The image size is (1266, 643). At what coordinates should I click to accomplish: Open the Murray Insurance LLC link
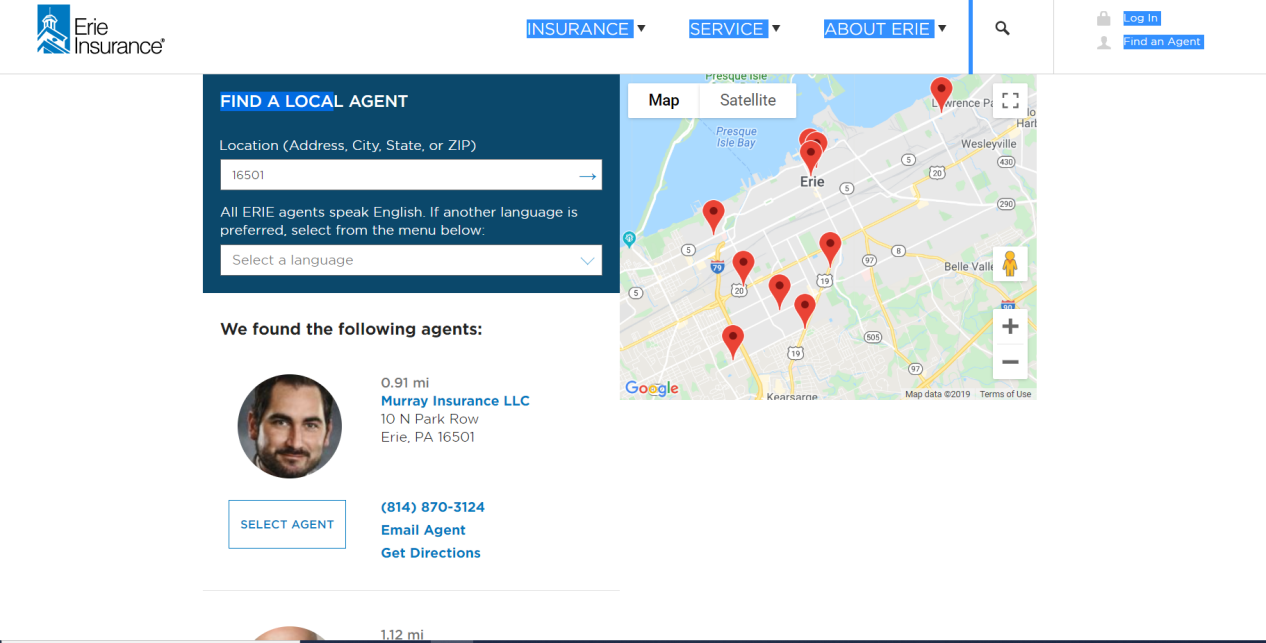455,401
